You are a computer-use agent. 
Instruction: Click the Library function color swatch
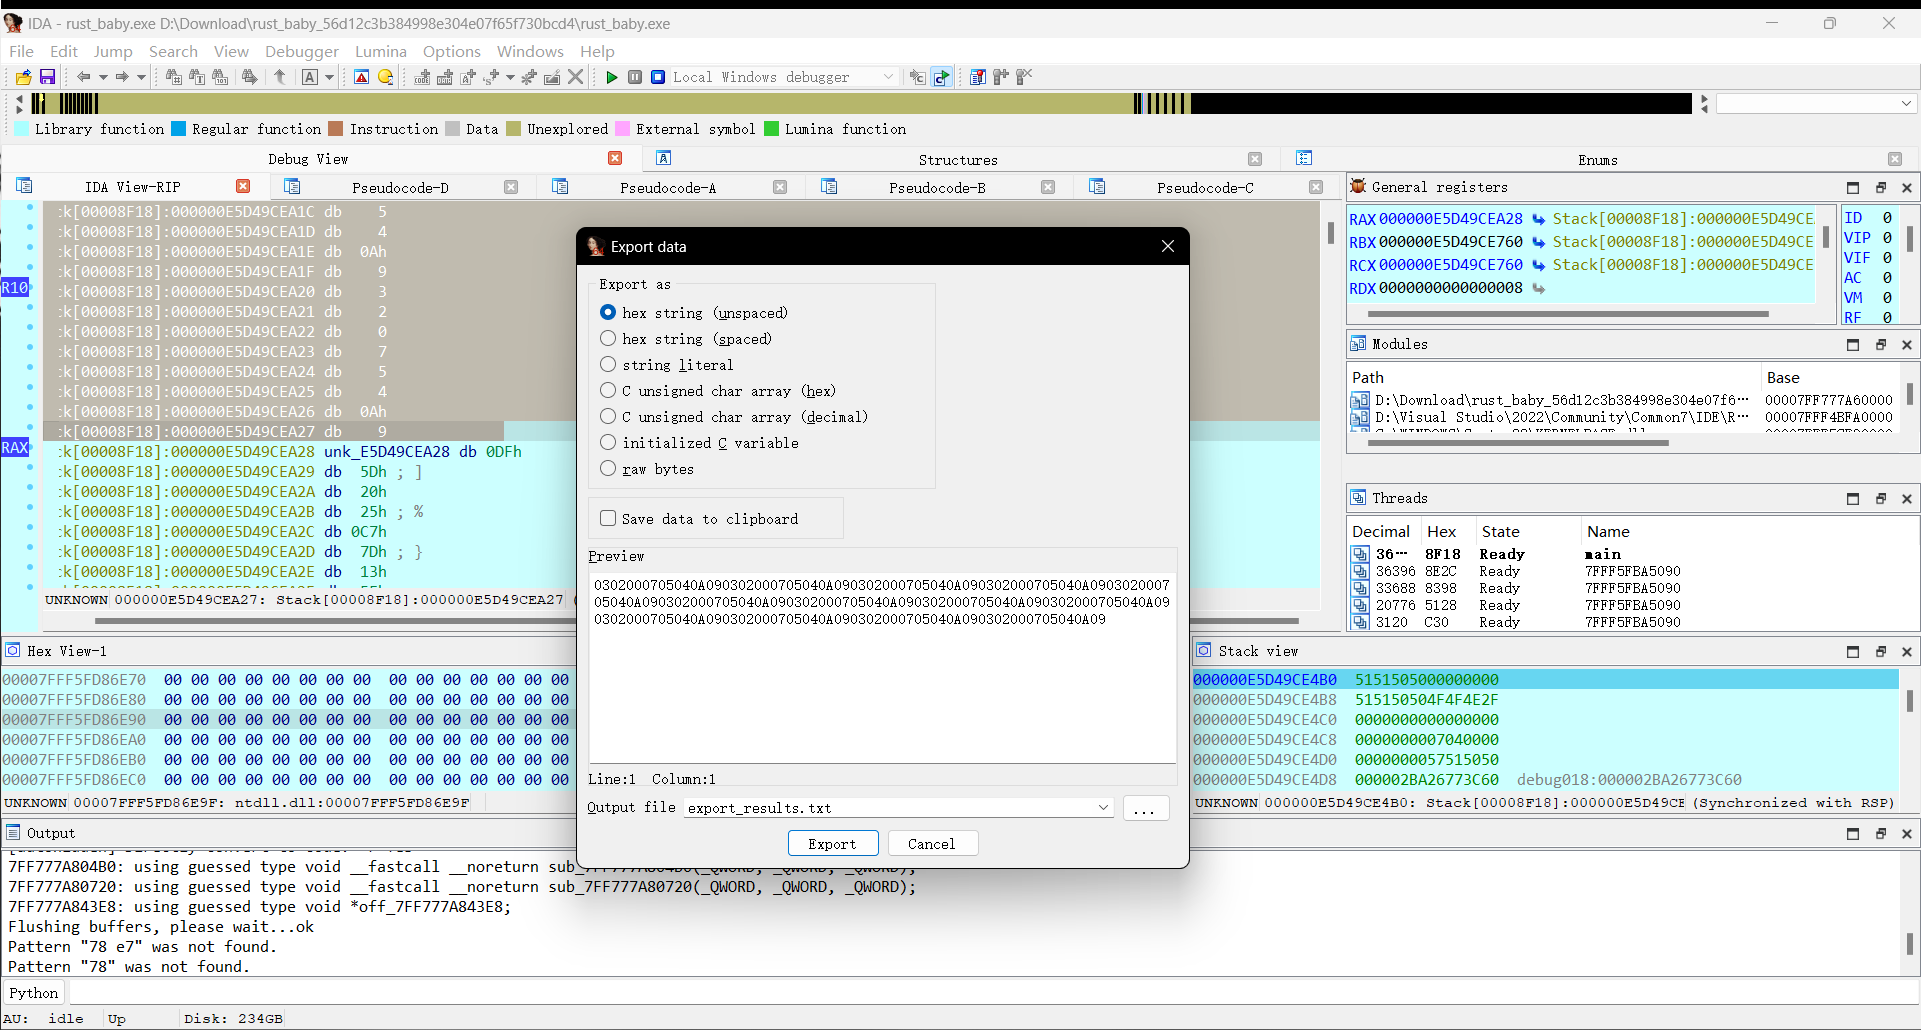[x=22, y=129]
